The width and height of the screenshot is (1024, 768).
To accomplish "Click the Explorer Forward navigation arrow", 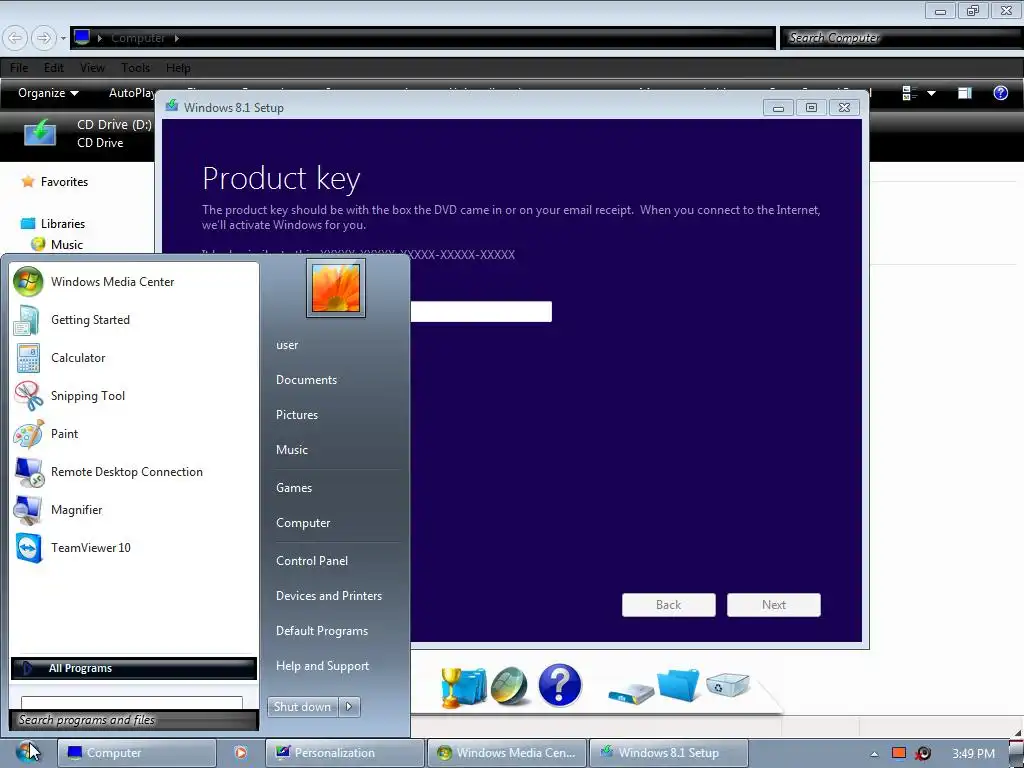I will pyautogui.click(x=43, y=38).
